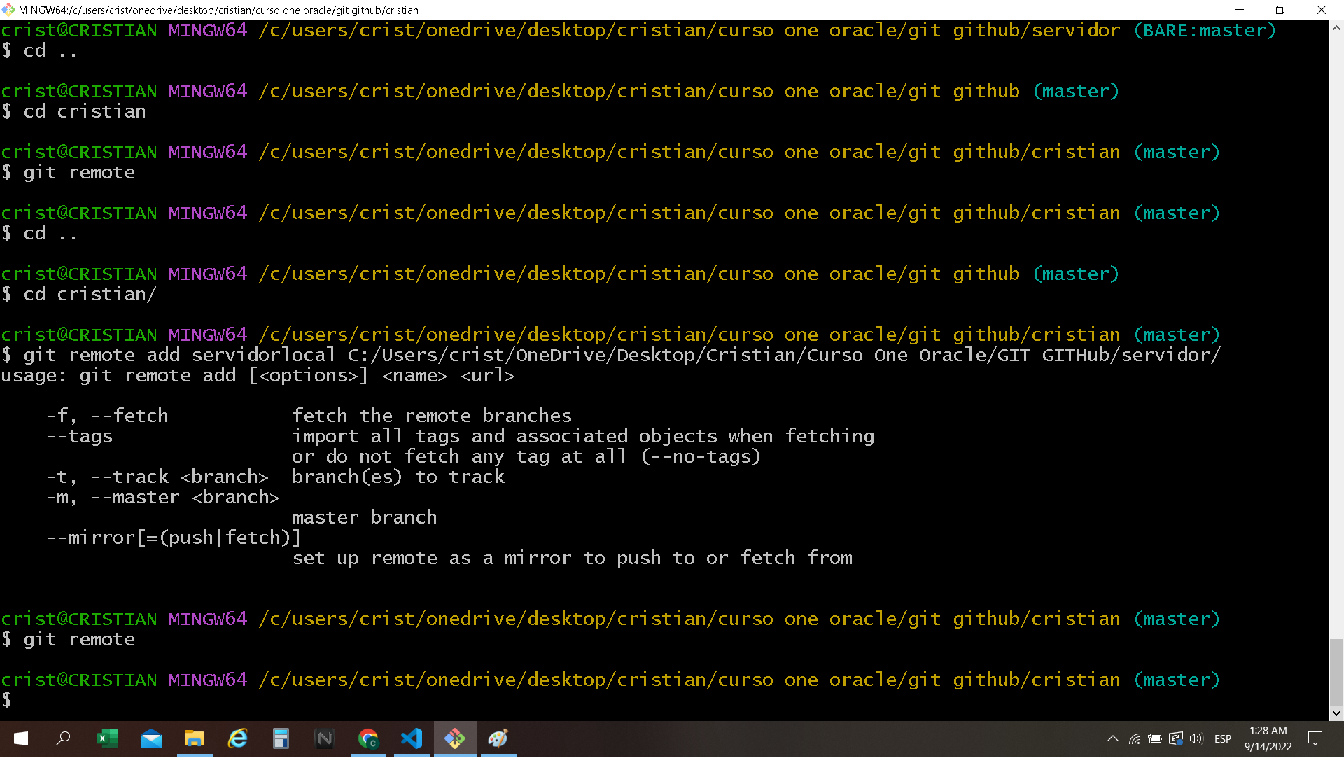Select the Git Bash taskbar icon
The height and width of the screenshot is (757, 1344).
pyautogui.click(x=455, y=739)
